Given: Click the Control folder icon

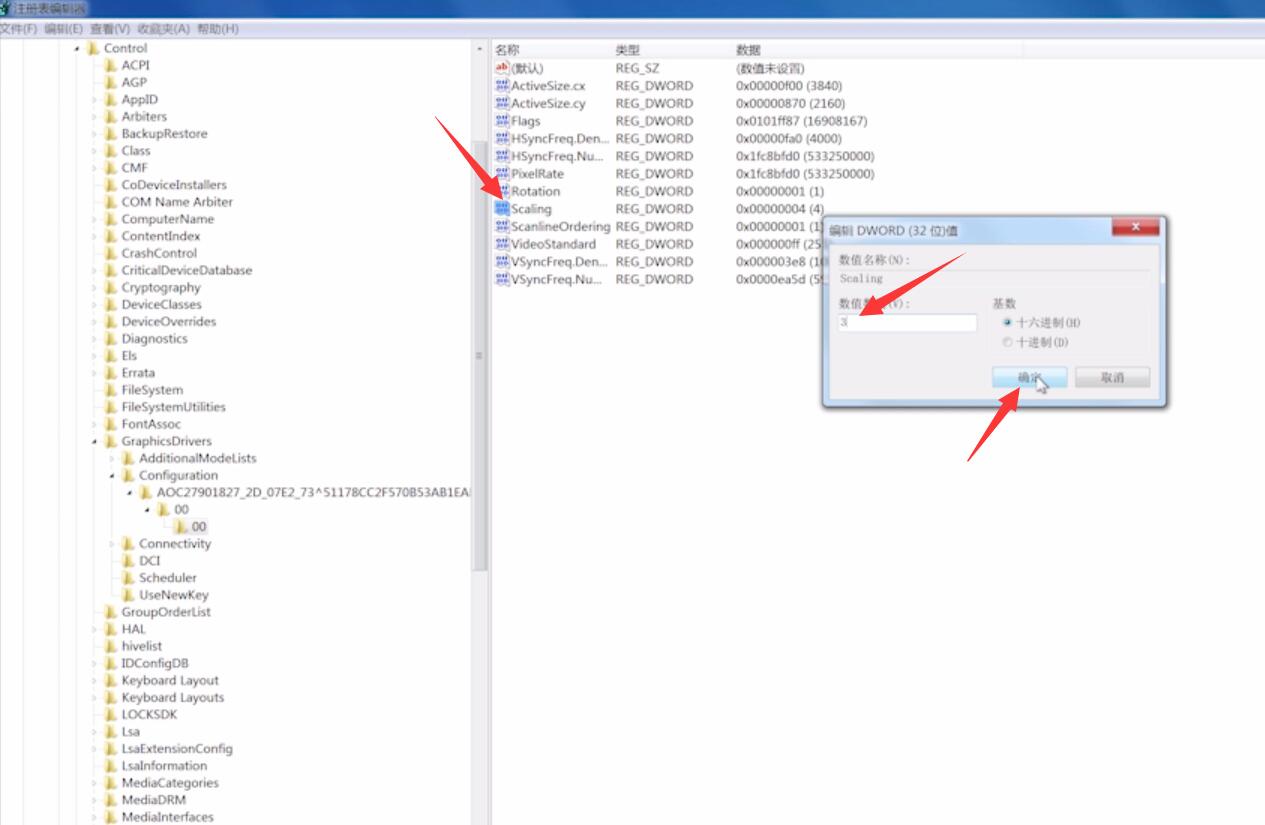Looking at the screenshot, I should point(93,48).
